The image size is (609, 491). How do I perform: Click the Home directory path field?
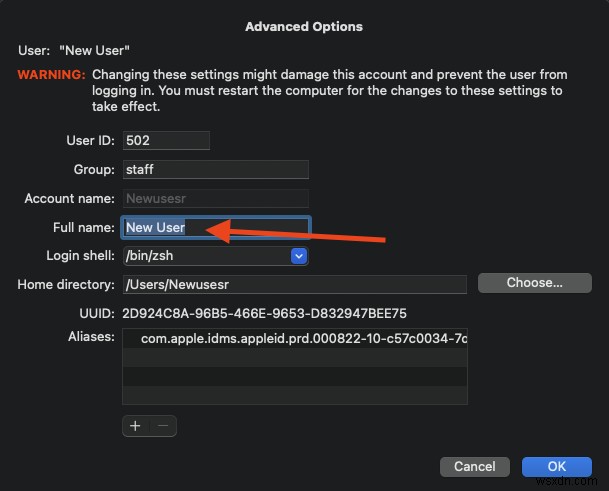tap(294, 285)
